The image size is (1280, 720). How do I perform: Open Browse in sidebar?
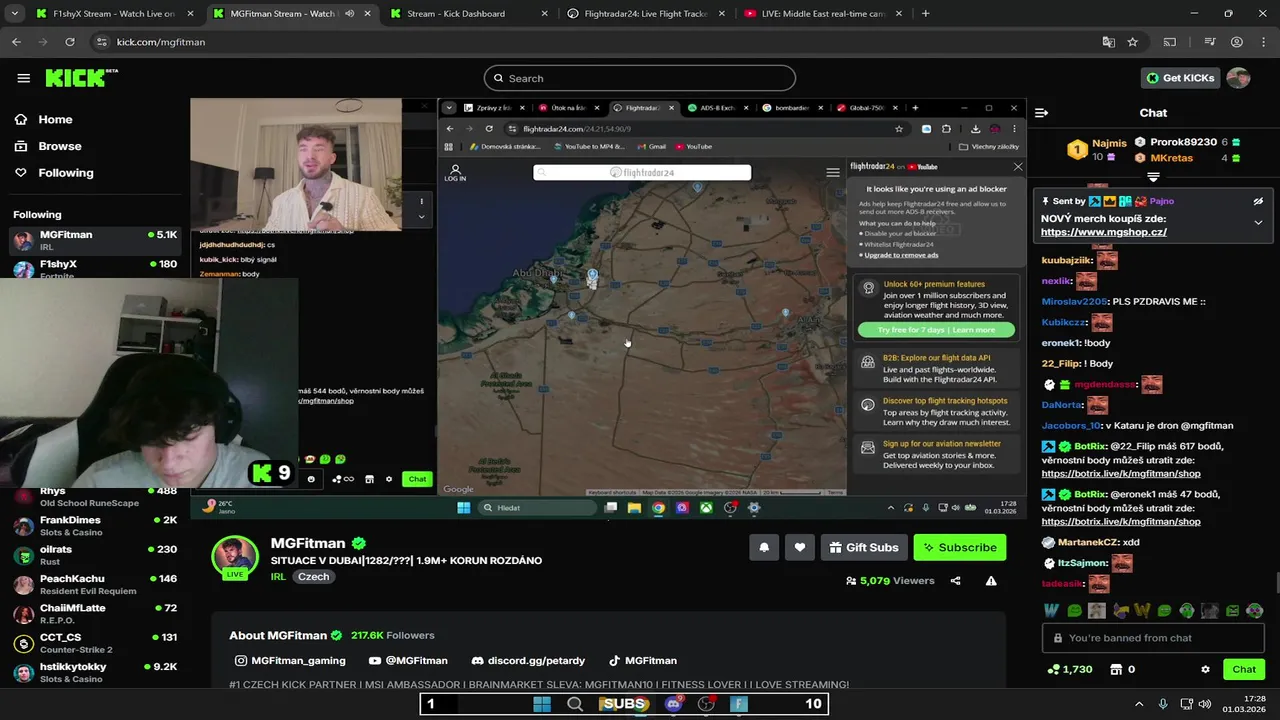click(59, 146)
